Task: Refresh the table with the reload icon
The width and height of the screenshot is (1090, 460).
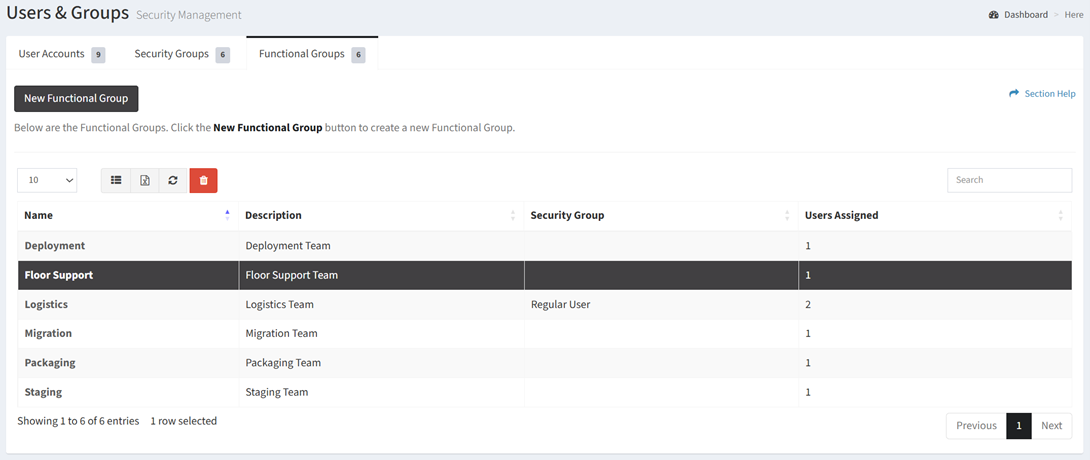Action: pyautogui.click(x=173, y=180)
